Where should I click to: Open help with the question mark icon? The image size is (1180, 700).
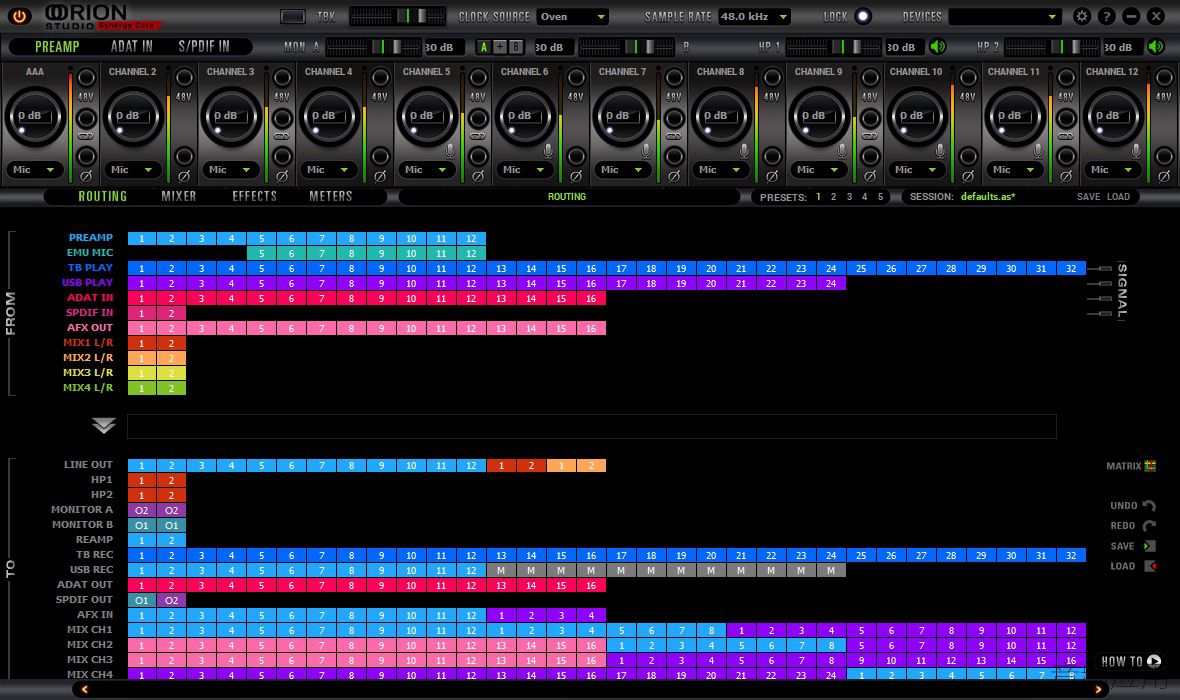coord(1106,16)
